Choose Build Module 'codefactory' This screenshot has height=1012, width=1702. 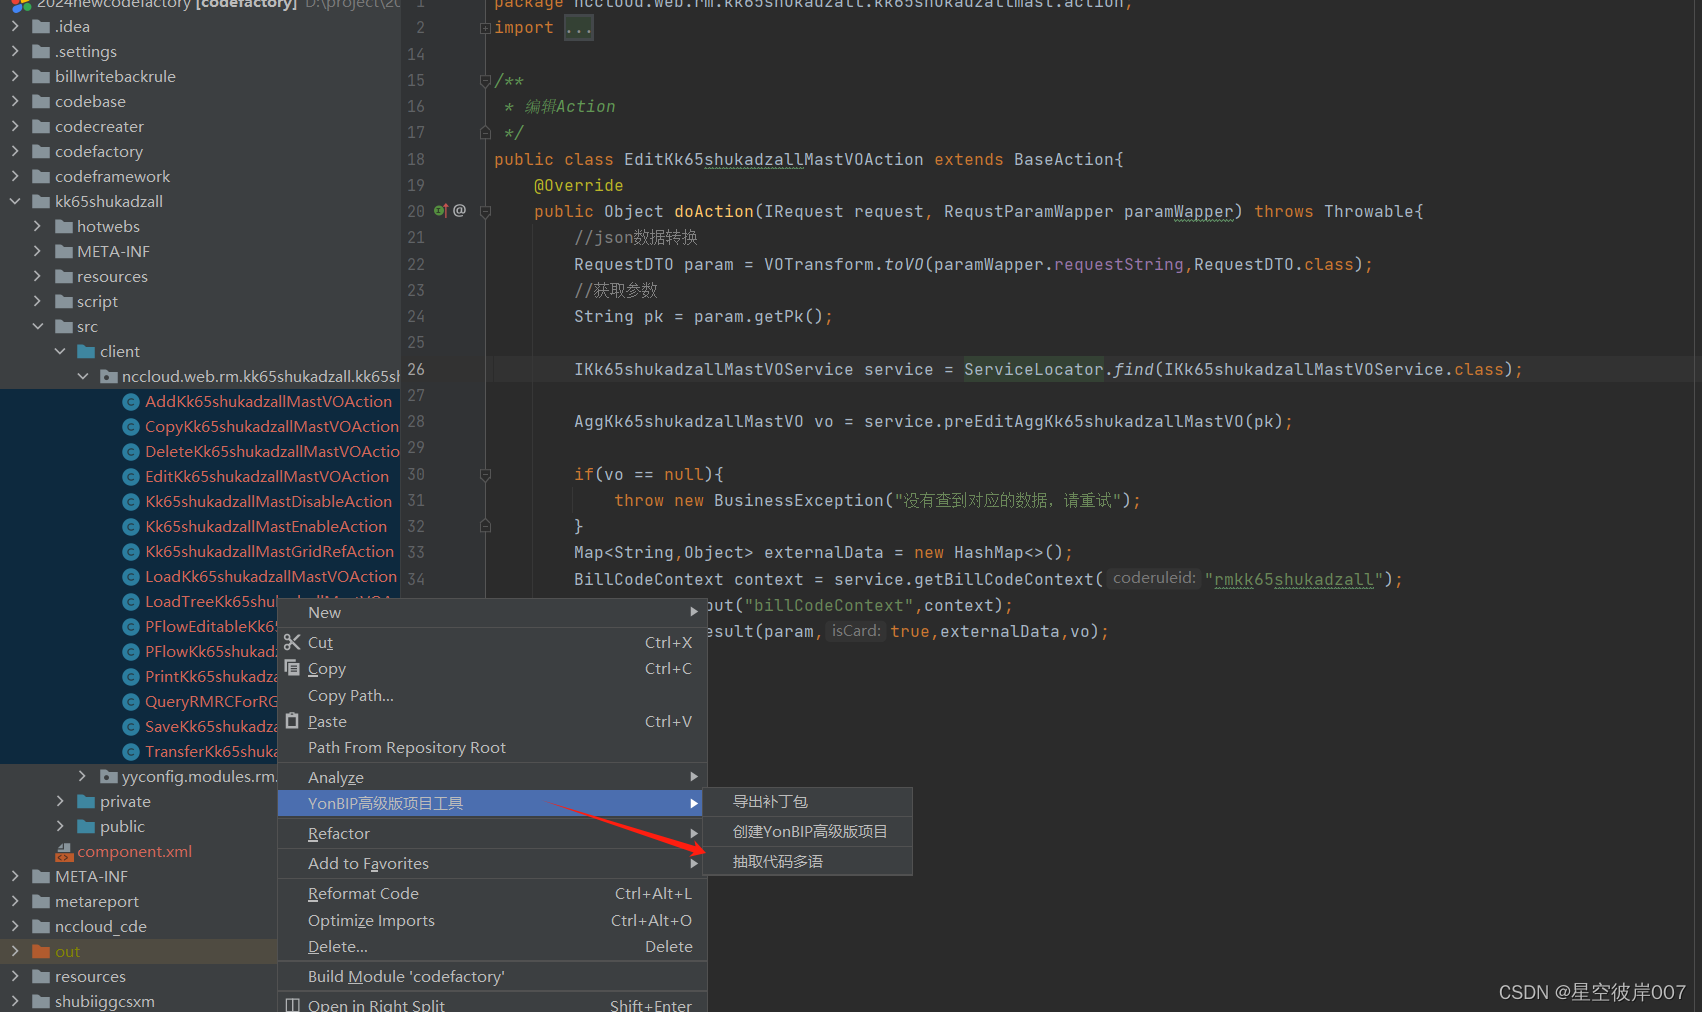(x=492, y=976)
